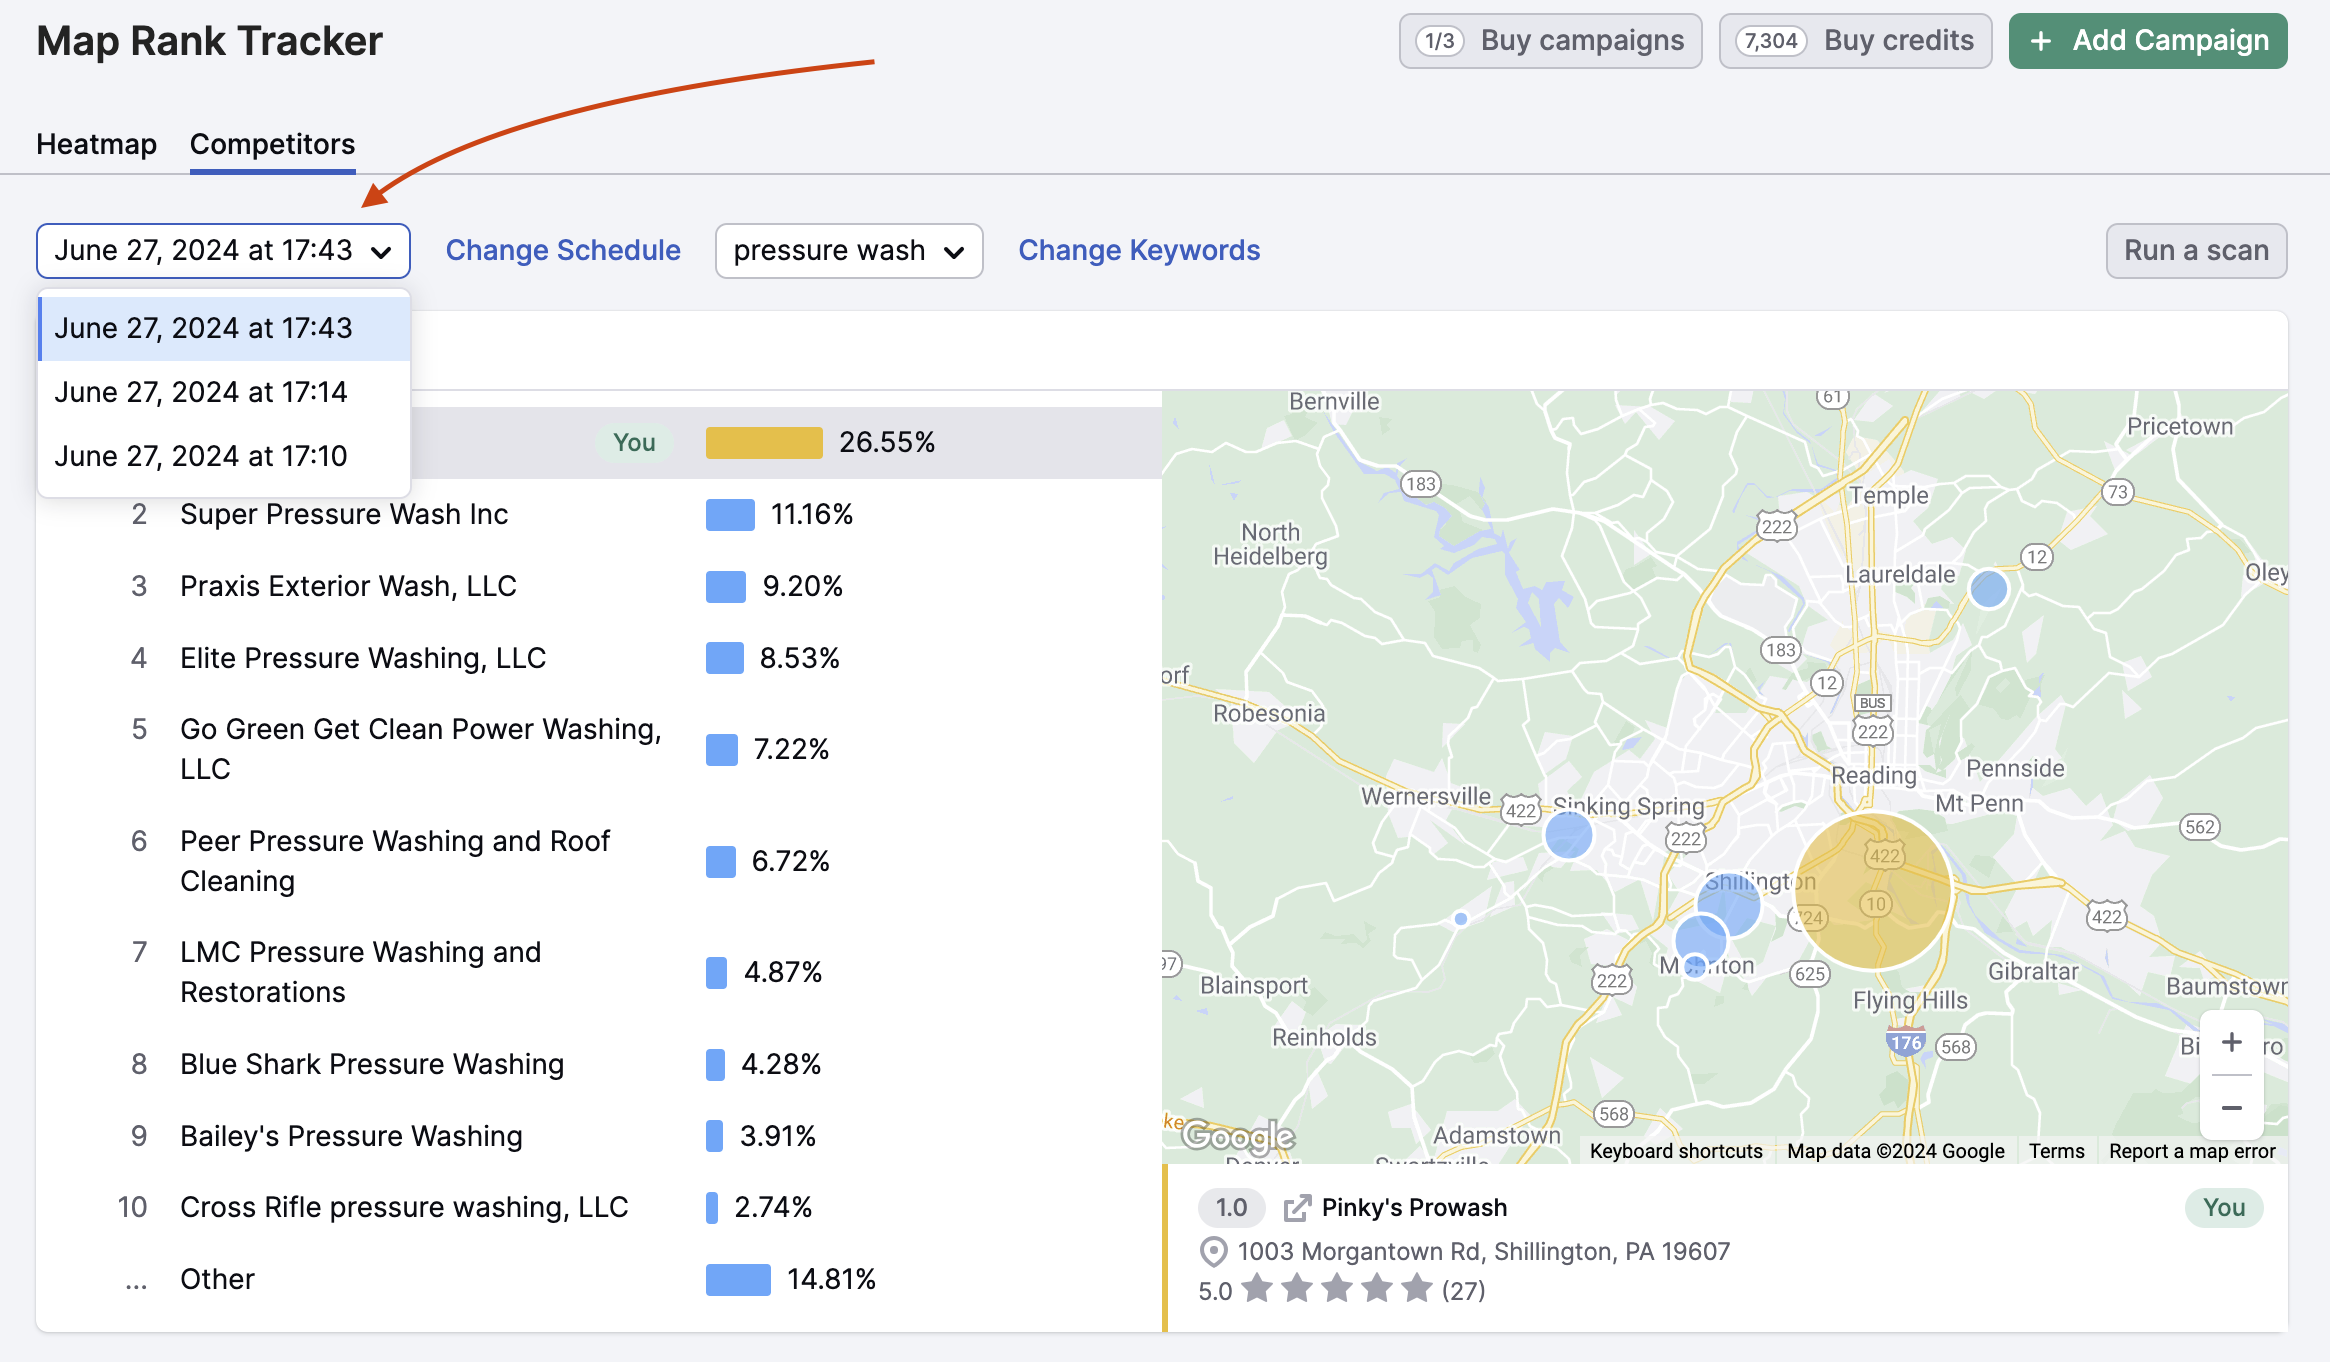Select Elite Pressure Washing, LLC row

[x=600, y=658]
